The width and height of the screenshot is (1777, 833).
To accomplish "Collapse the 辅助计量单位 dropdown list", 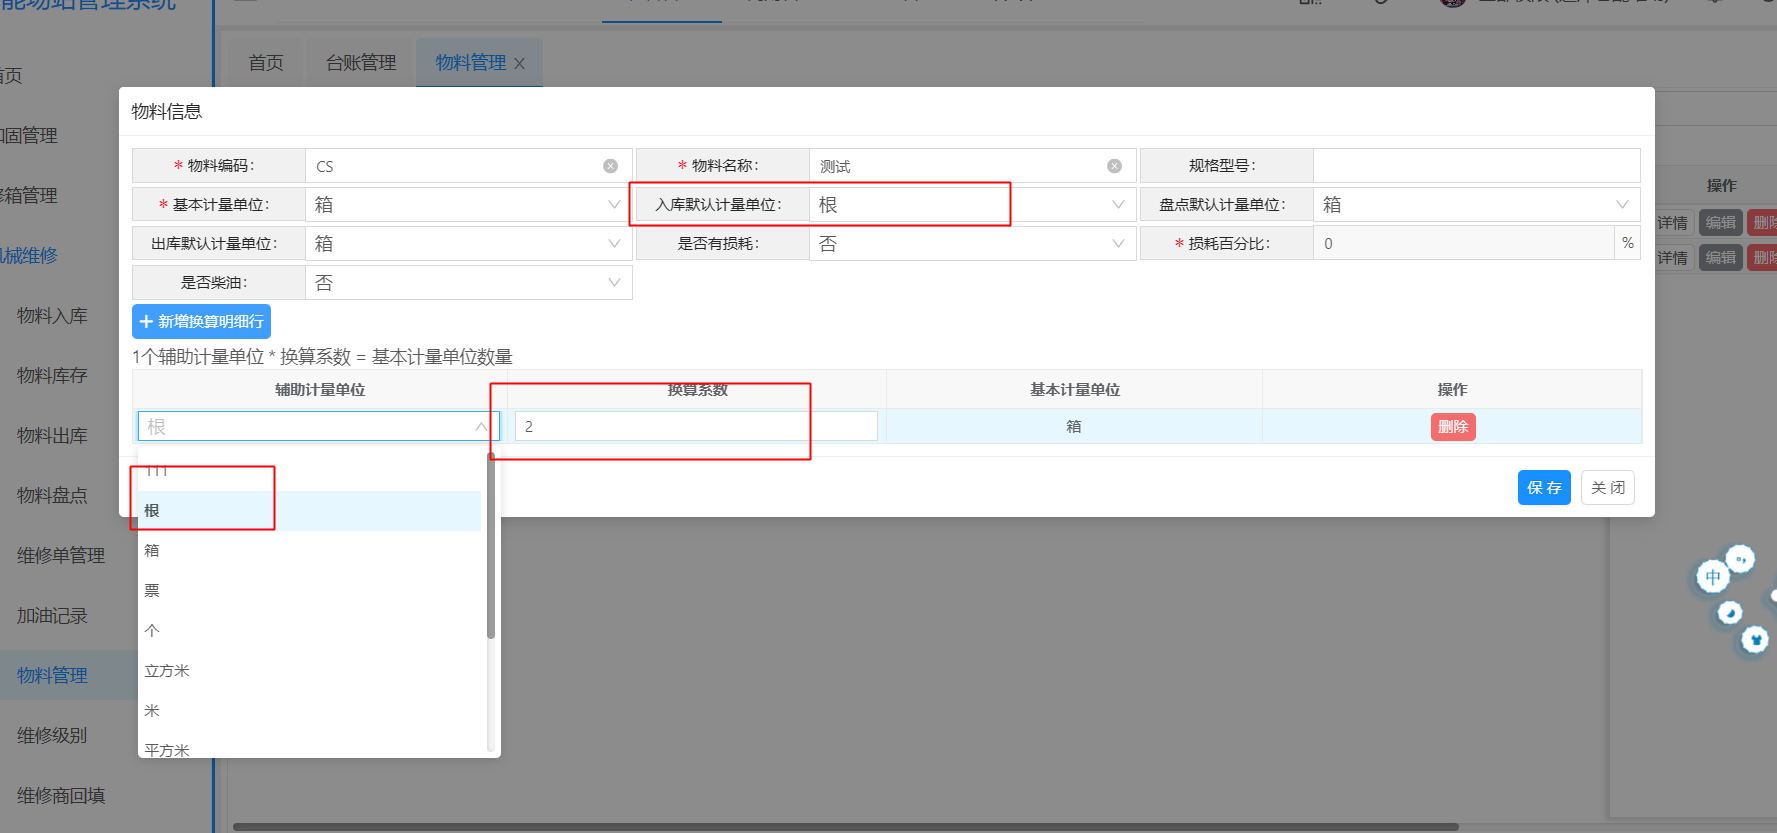I will (481, 427).
